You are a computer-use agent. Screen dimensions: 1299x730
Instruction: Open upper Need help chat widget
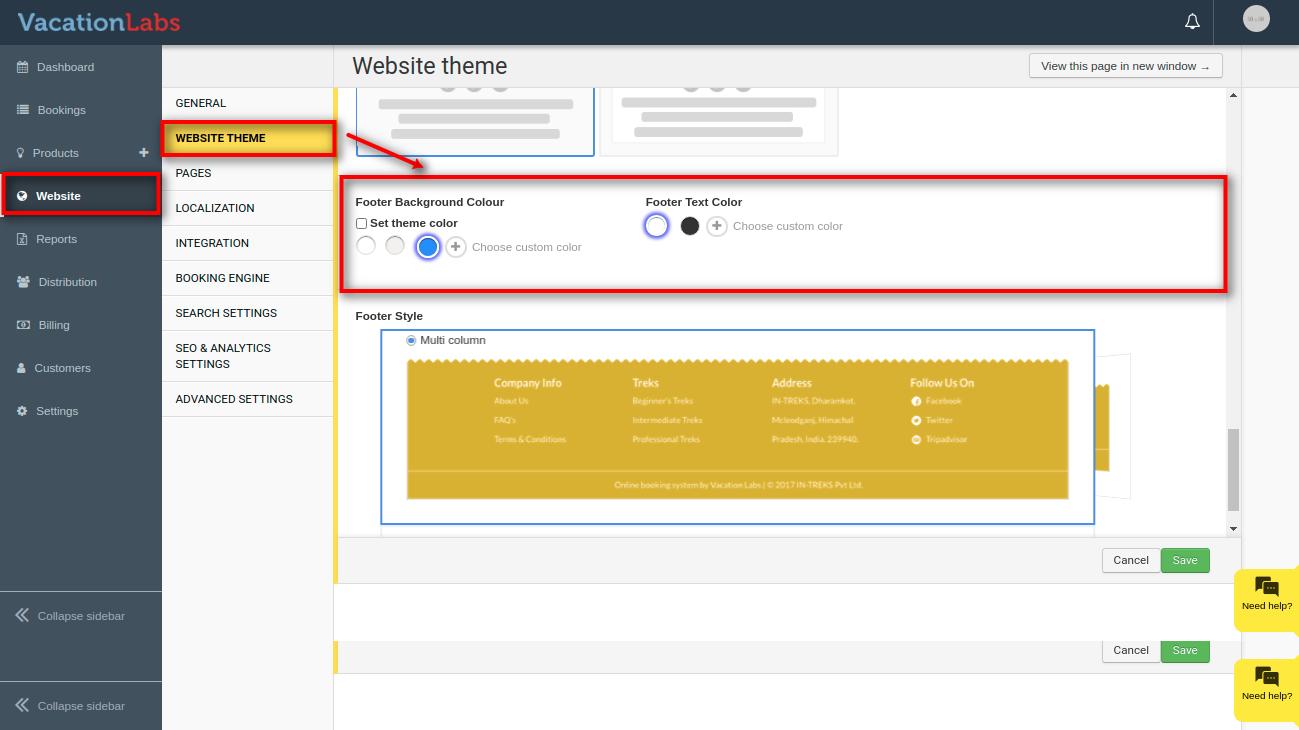[1266, 594]
